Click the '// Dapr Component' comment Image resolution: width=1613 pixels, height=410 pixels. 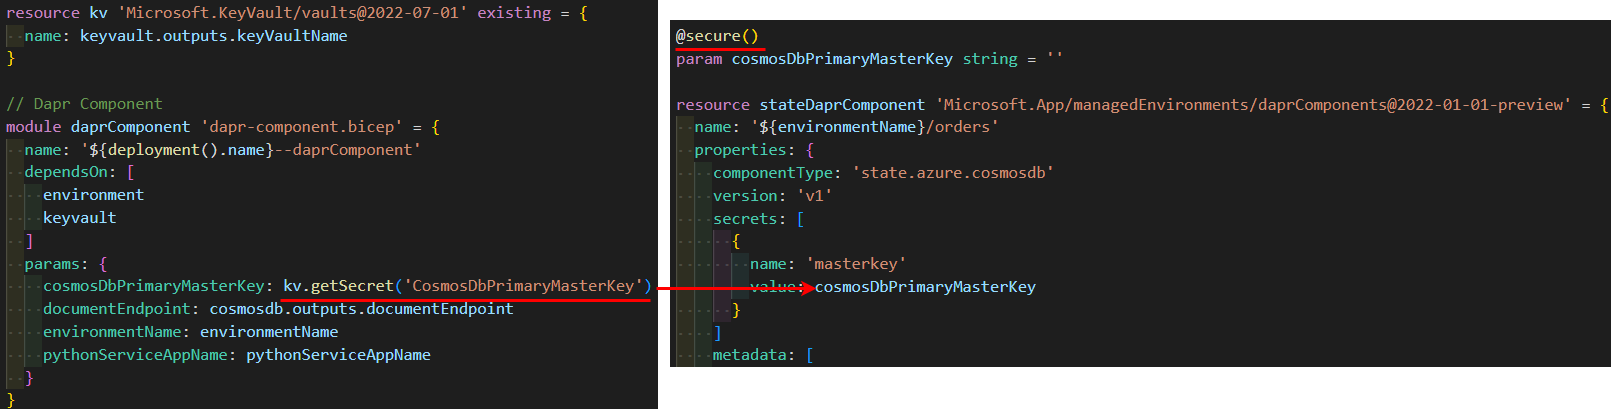point(84,104)
